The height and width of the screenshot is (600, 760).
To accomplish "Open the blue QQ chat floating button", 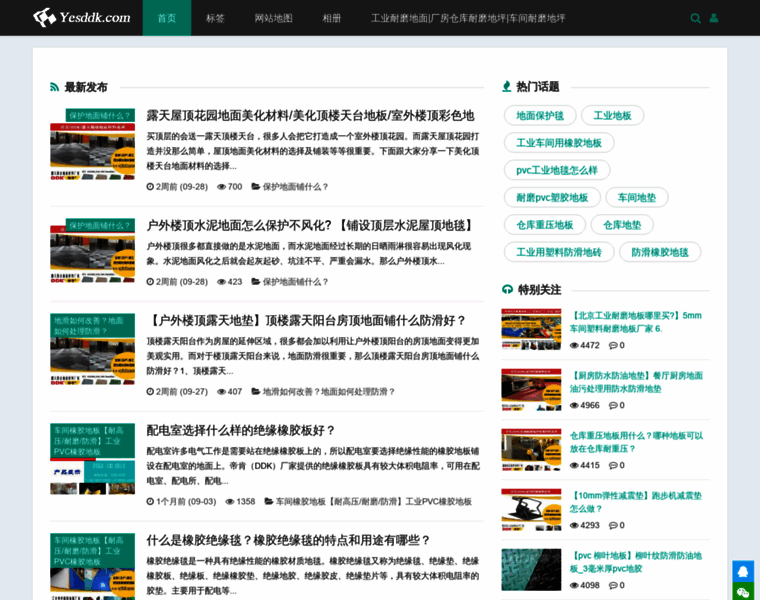I will click(743, 571).
